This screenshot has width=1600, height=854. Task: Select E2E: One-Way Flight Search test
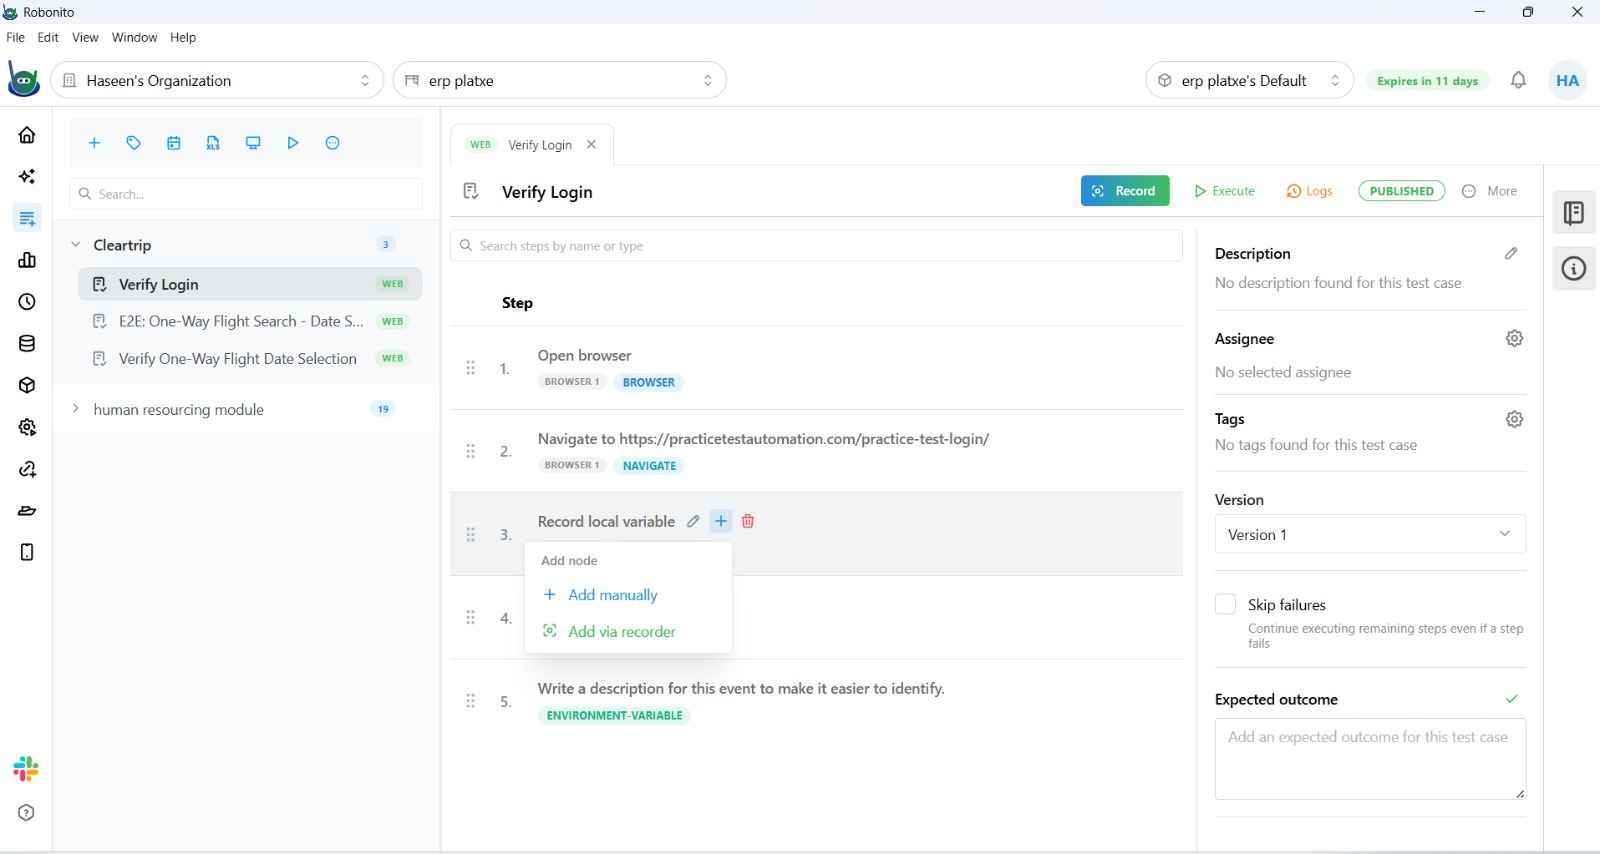250,321
